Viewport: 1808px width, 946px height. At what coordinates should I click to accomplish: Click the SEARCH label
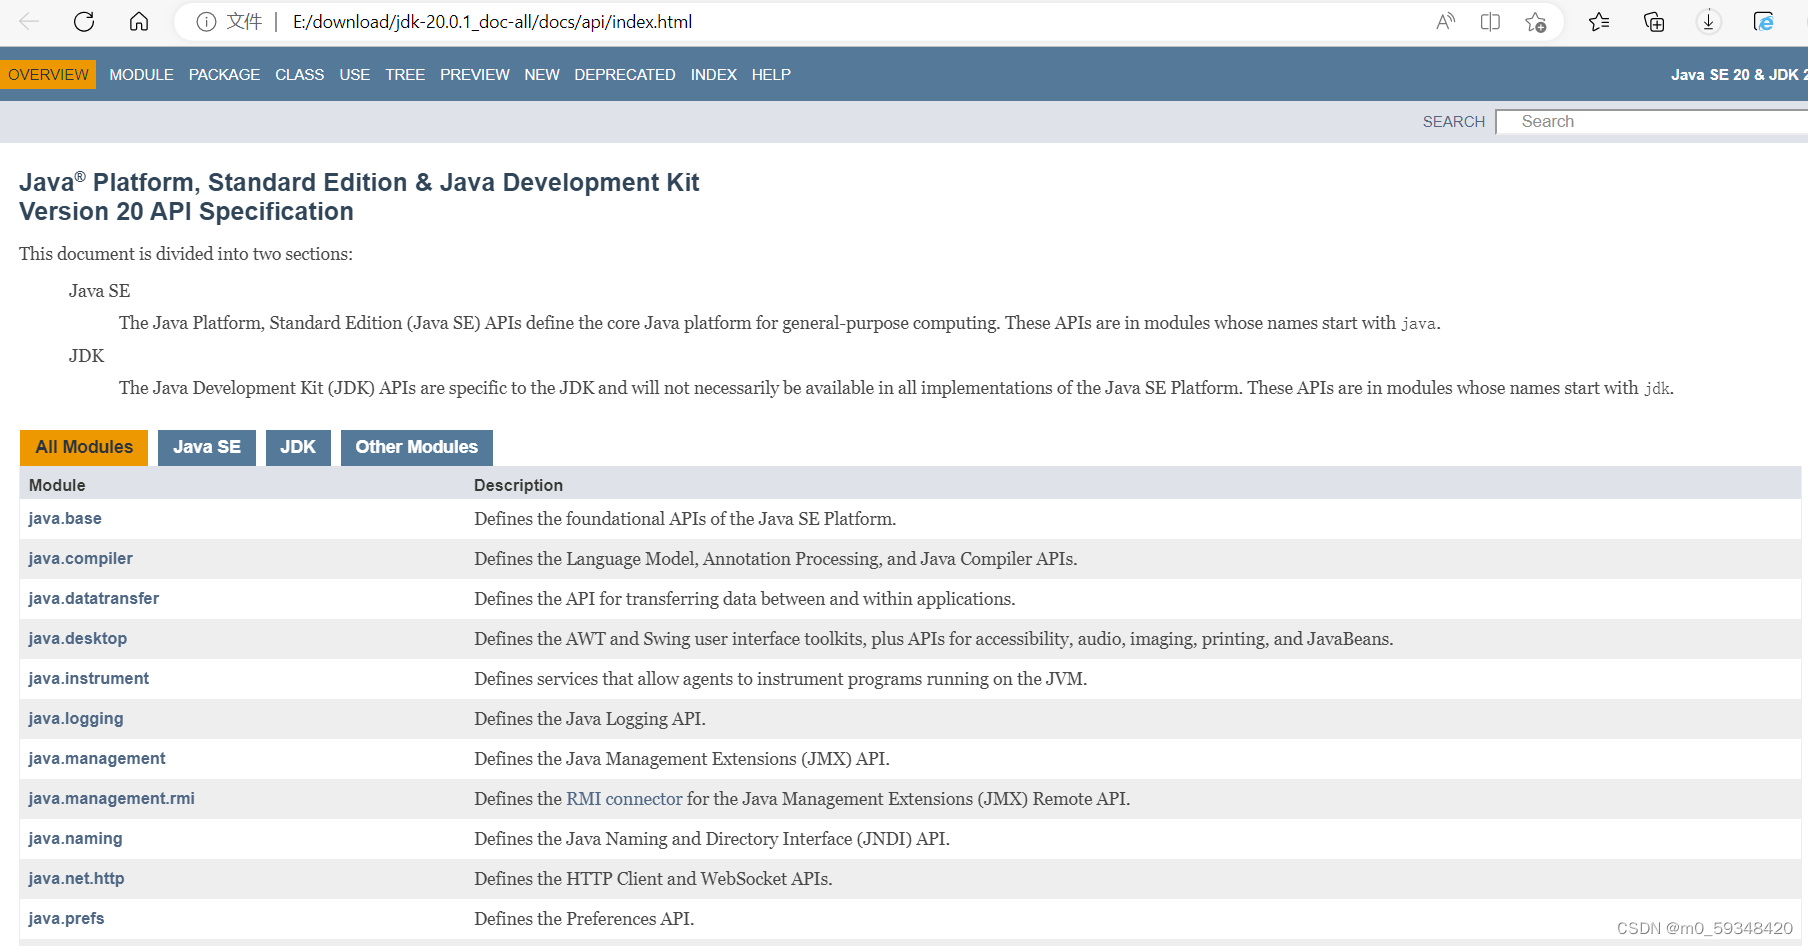1454,122
